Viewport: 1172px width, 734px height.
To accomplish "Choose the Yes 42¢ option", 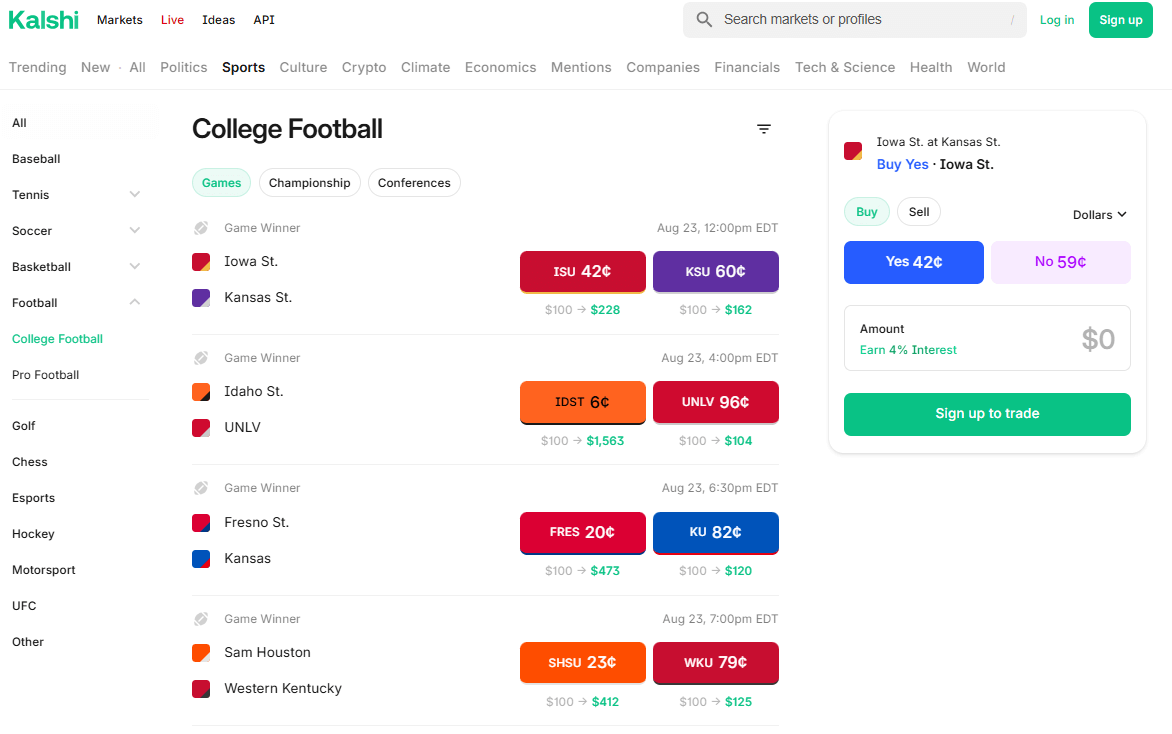I will (913, 262).
